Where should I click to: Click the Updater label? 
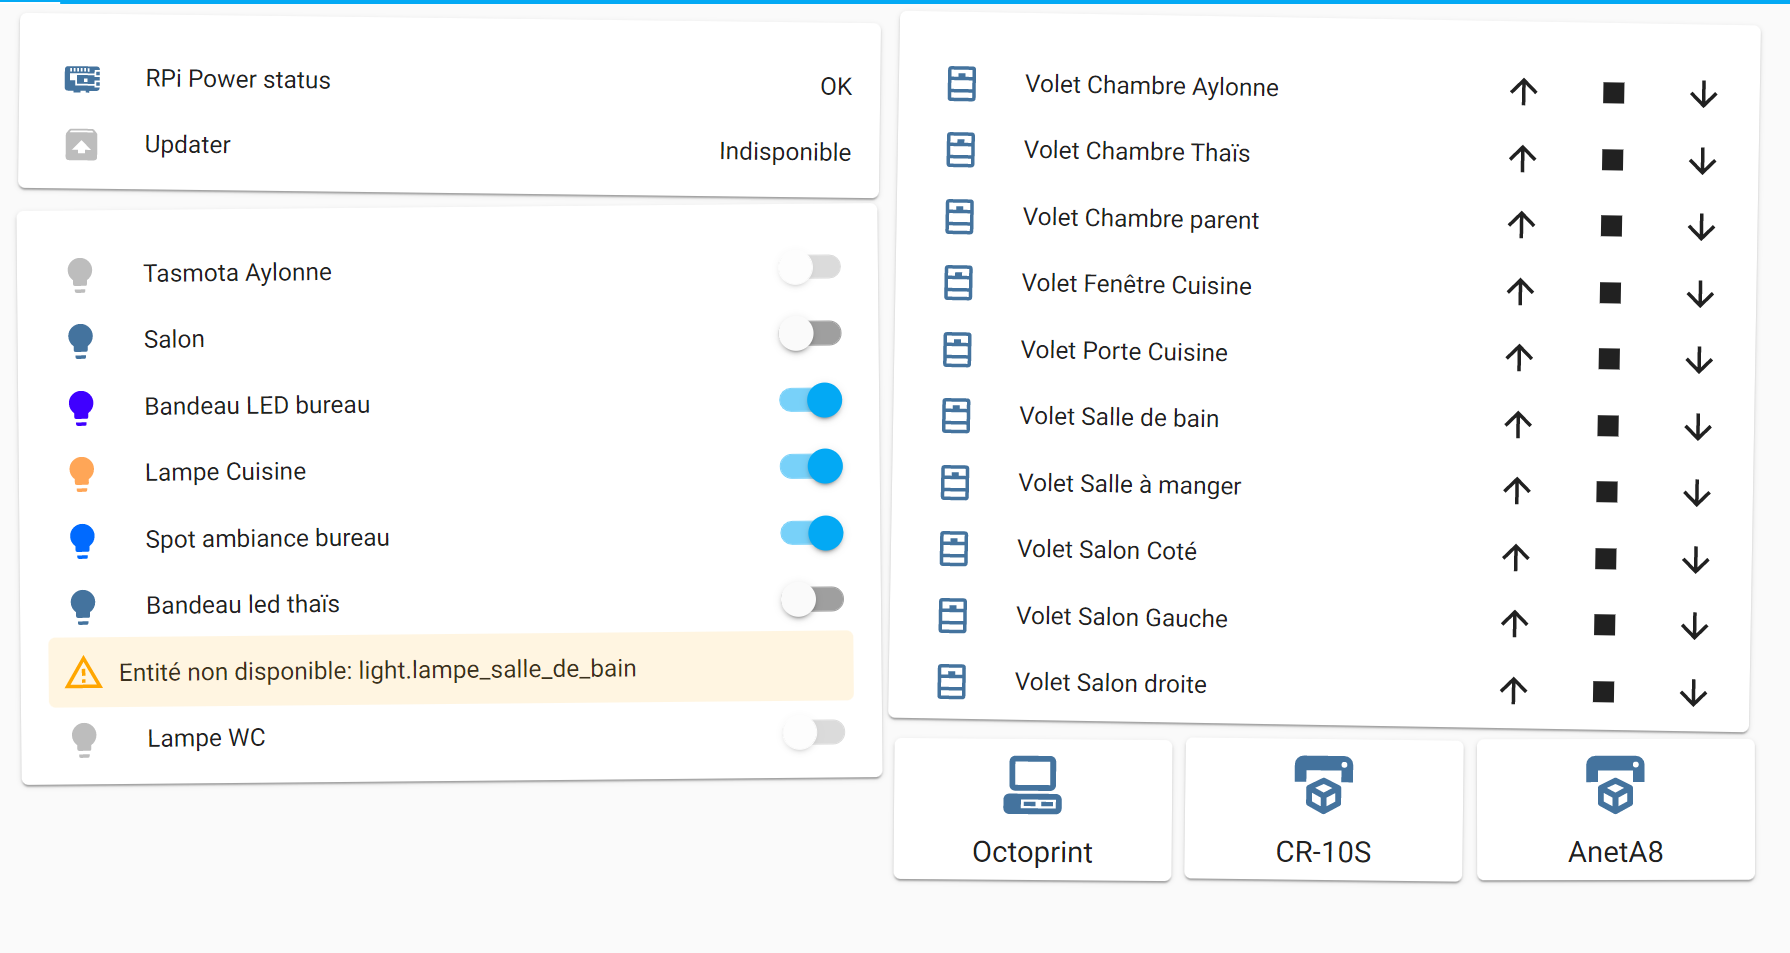tap(188, 145)
